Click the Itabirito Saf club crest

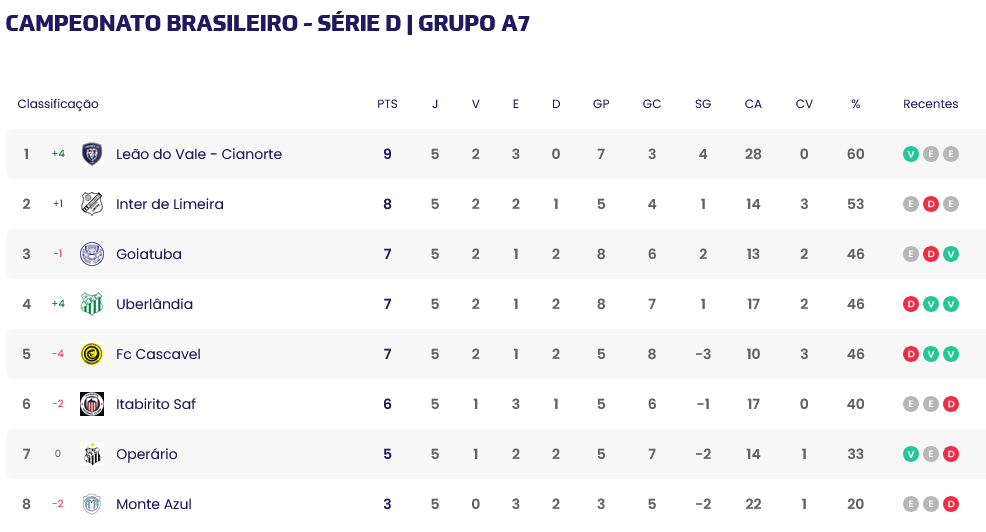(x=92, y=404)
